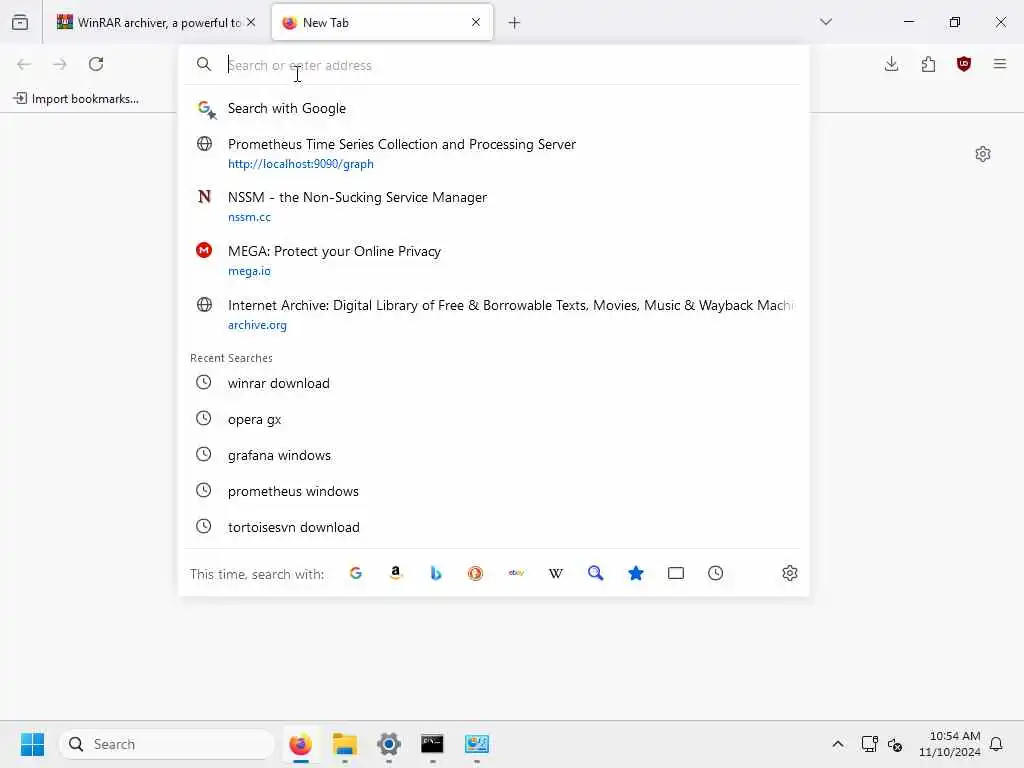Open the network status tray icon
The image size is (1024, 768).
pos(869,744)
